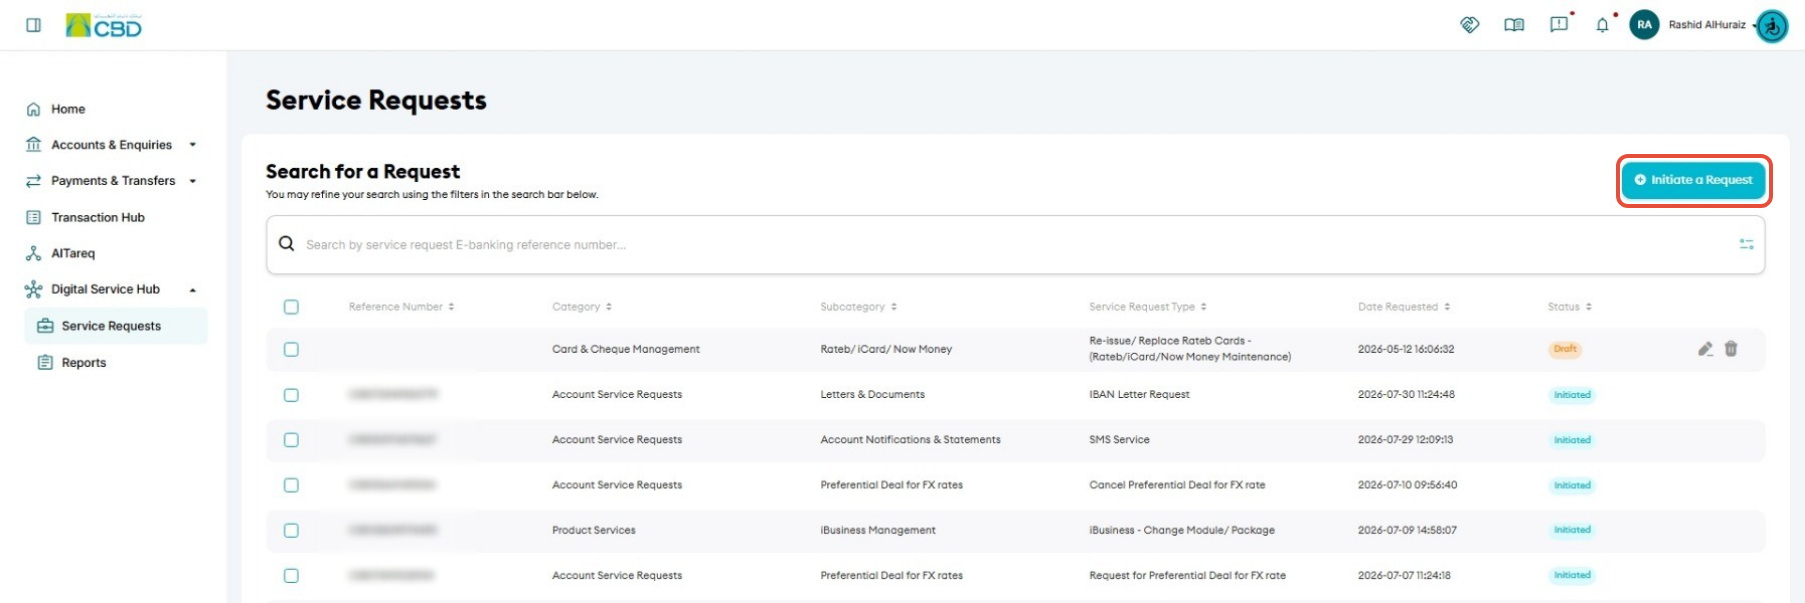
Task: Click 'Product Services' category cell
Action: (594, 530)
